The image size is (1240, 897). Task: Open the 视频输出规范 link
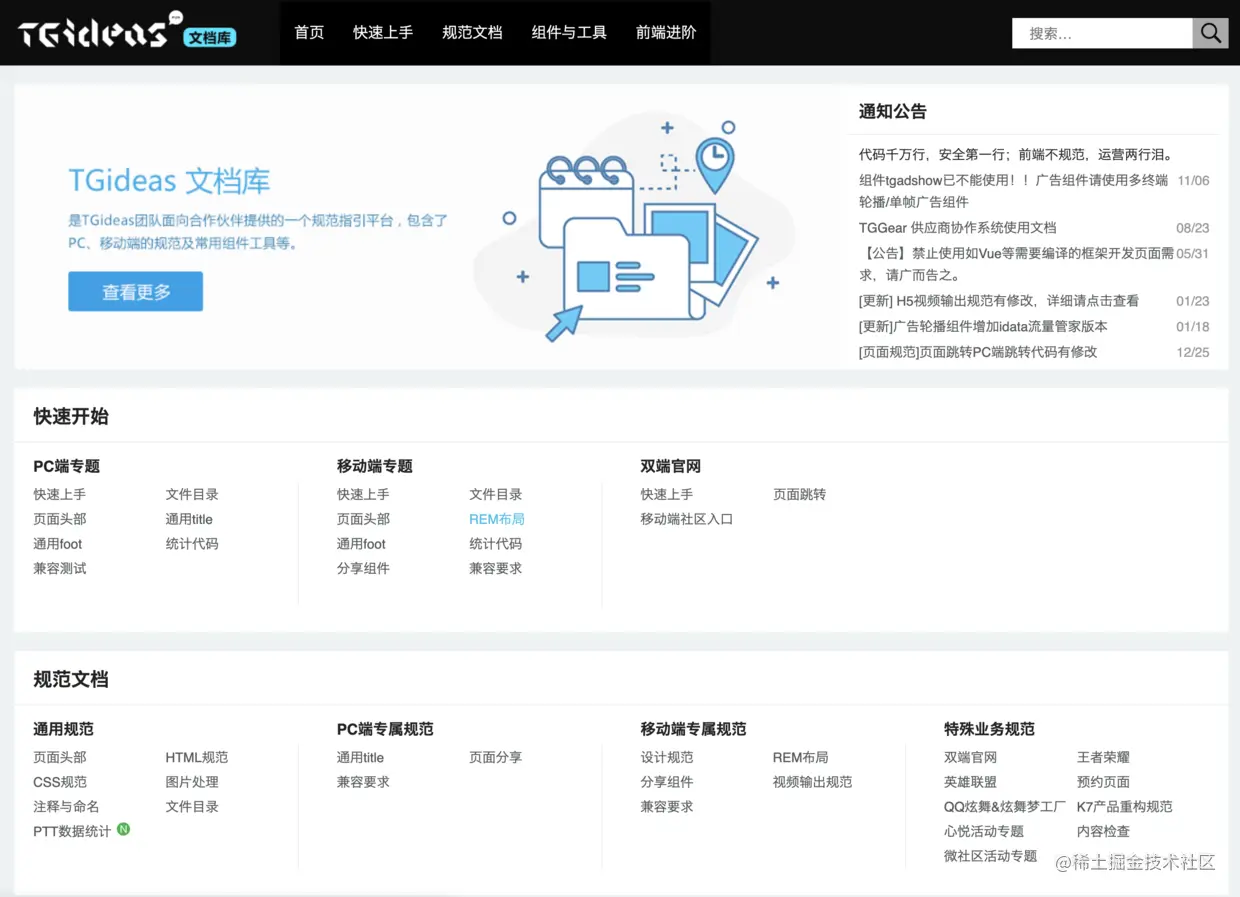pyautogui.click(x=812, y=782)
